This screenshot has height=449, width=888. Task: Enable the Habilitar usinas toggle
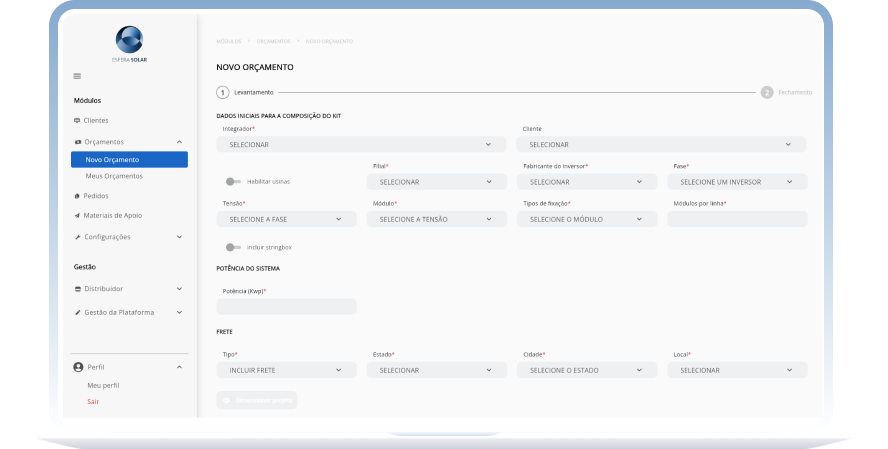pyautogui.click(x=233, y=182)
